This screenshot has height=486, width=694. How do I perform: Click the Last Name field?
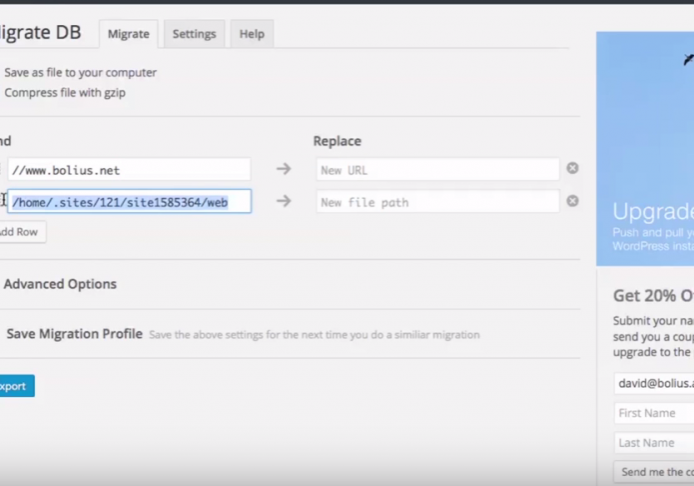[654, 443]
